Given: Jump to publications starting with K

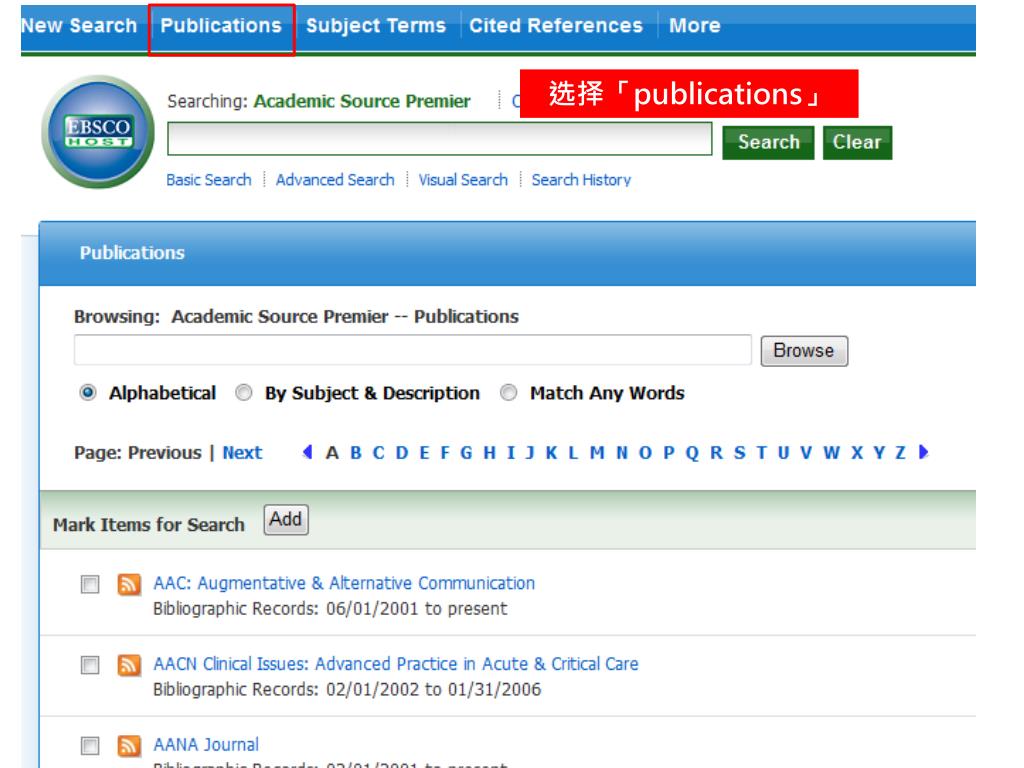Looking at the screenshot, I should [552, 453].
